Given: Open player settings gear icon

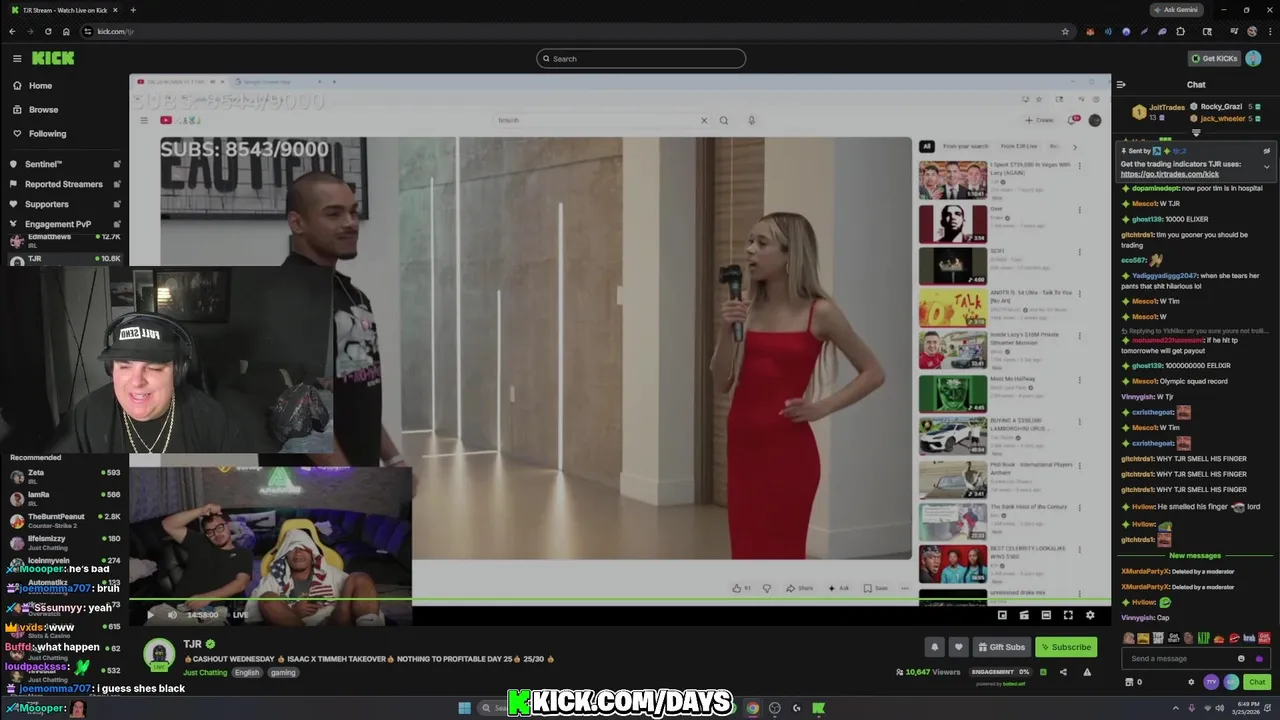Looking at the screenshot, I should (x=1090, y=615).
